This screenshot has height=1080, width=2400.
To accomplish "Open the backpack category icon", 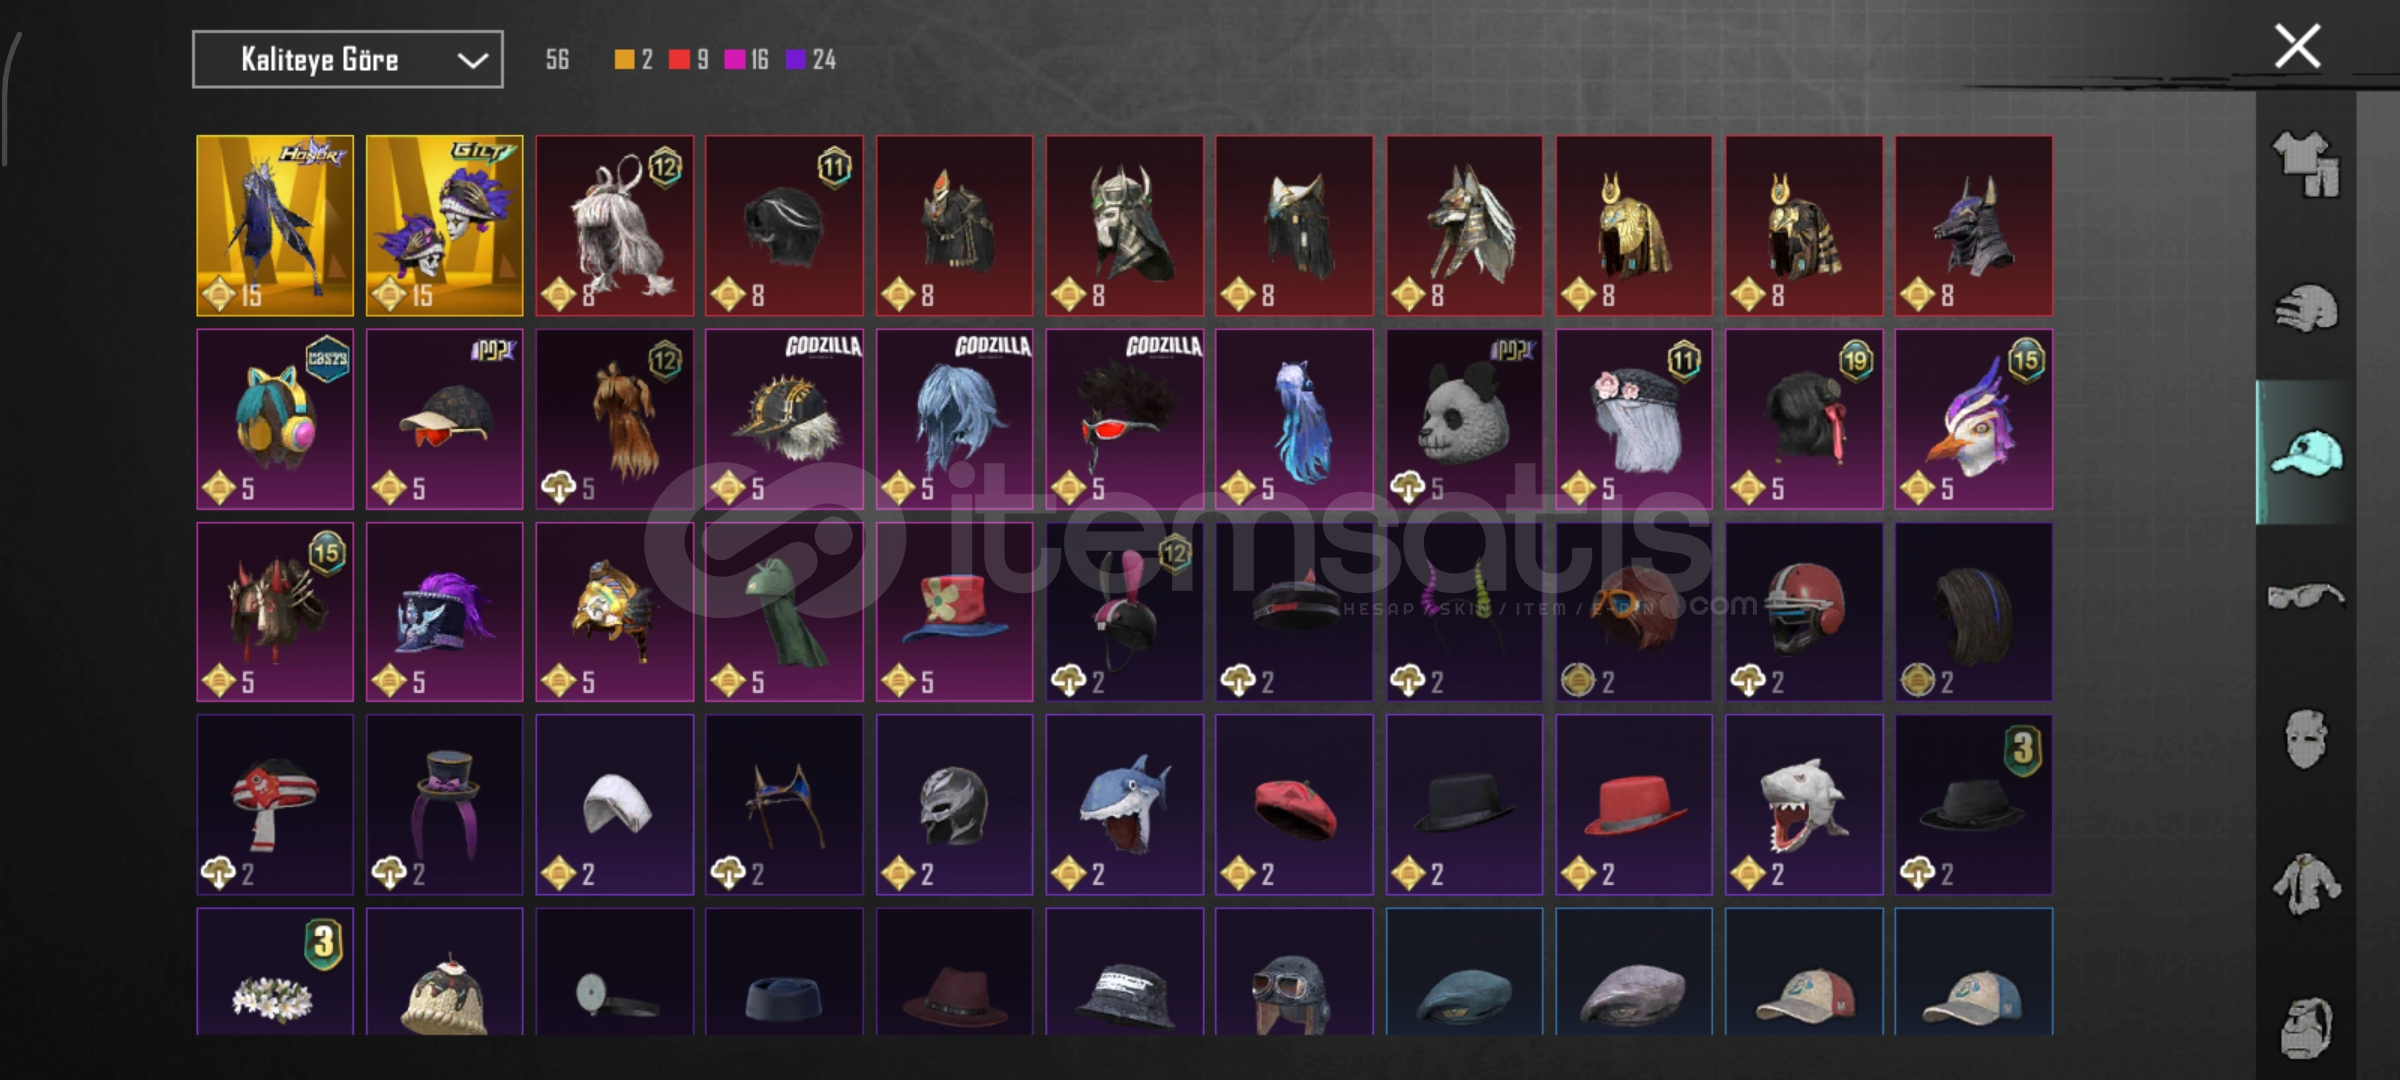I will (2306, 1027).
